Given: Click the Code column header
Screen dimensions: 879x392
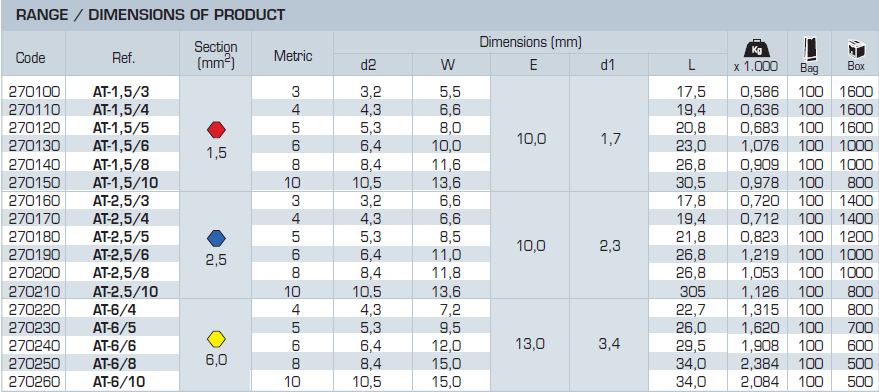Looking at the screenshot, I should pyautogui.click(x=31, y=58).
